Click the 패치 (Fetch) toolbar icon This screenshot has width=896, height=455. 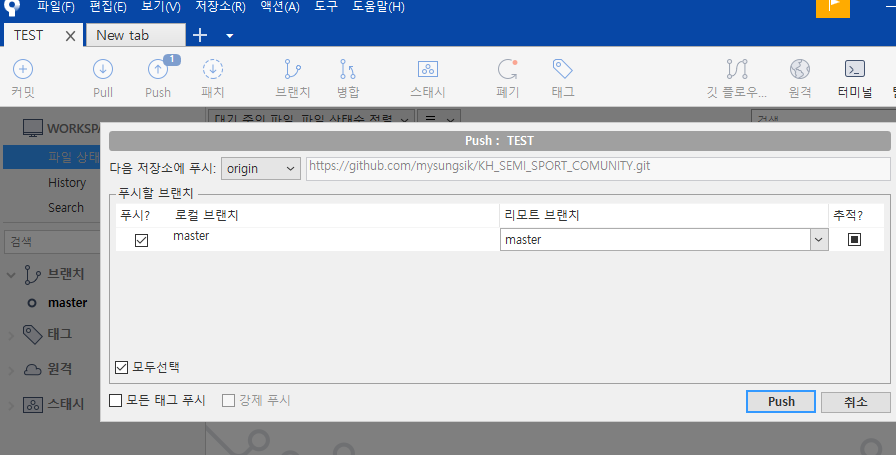[x=213, y=69]
